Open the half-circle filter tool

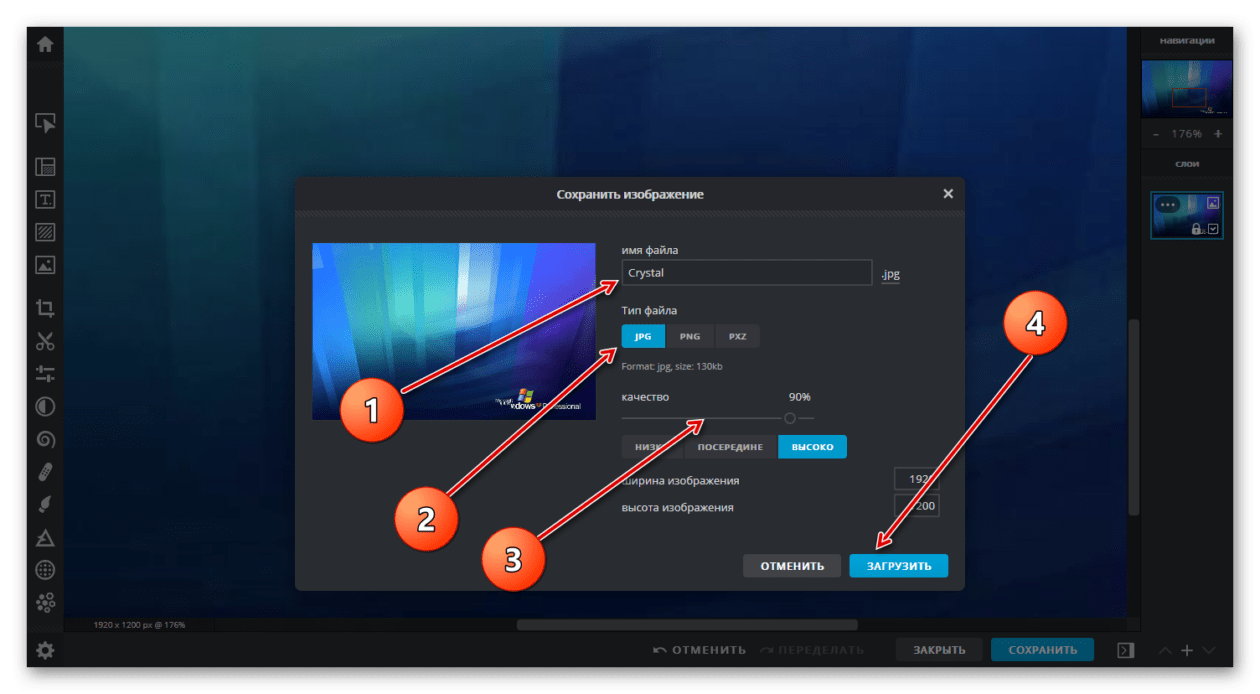[45, 406]
